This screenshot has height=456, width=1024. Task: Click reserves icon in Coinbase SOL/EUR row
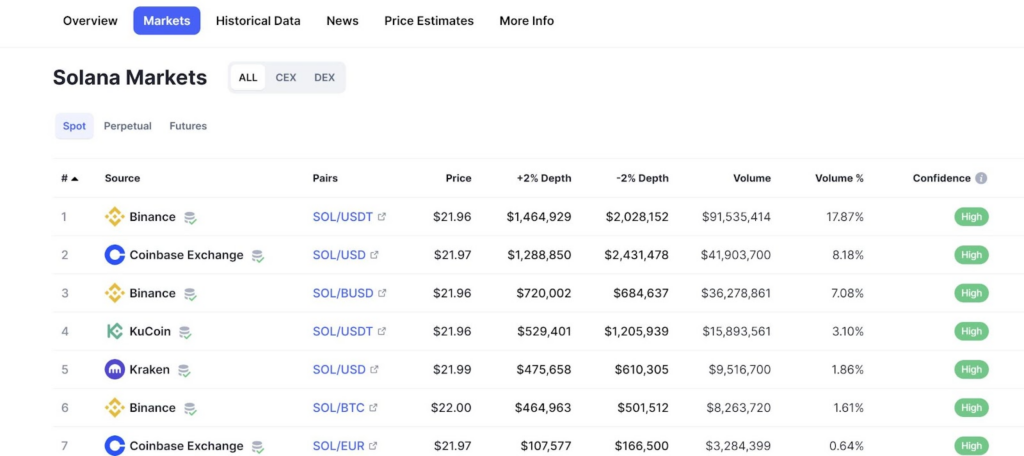click(258, 447)
